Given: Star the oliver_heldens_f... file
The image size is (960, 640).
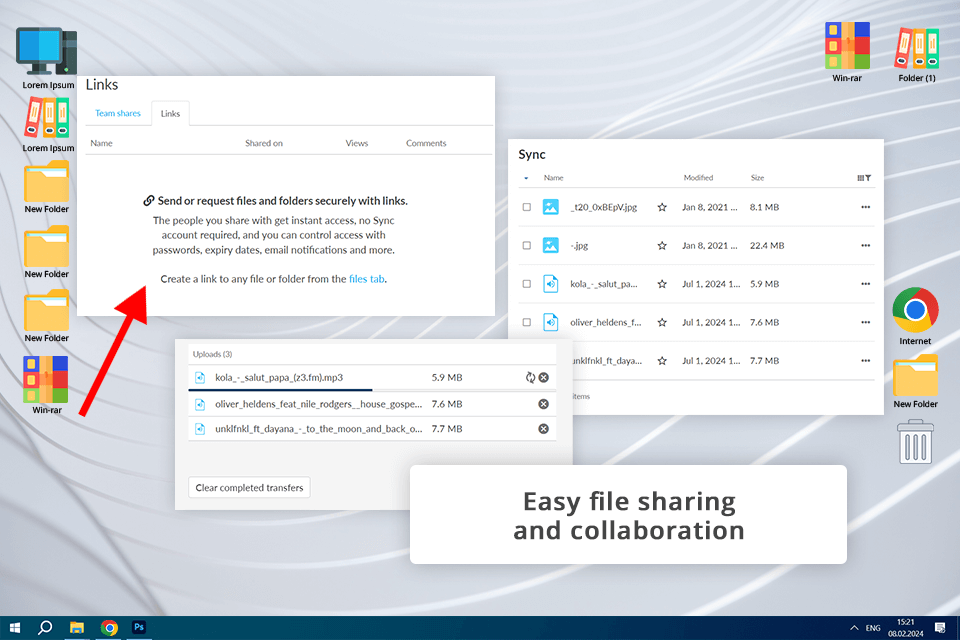Looking at the screenshot, I should point(662,322).
